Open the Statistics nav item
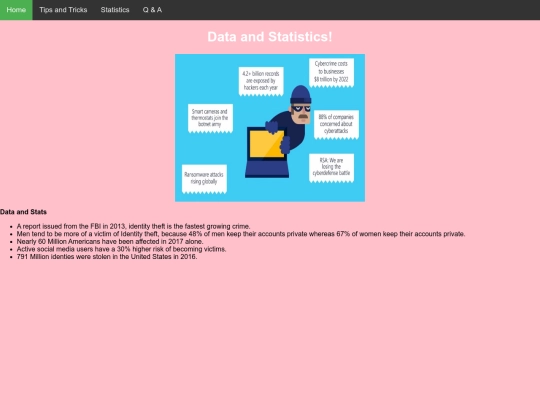This screenshot has height=405, width=540. click(115, 10)
